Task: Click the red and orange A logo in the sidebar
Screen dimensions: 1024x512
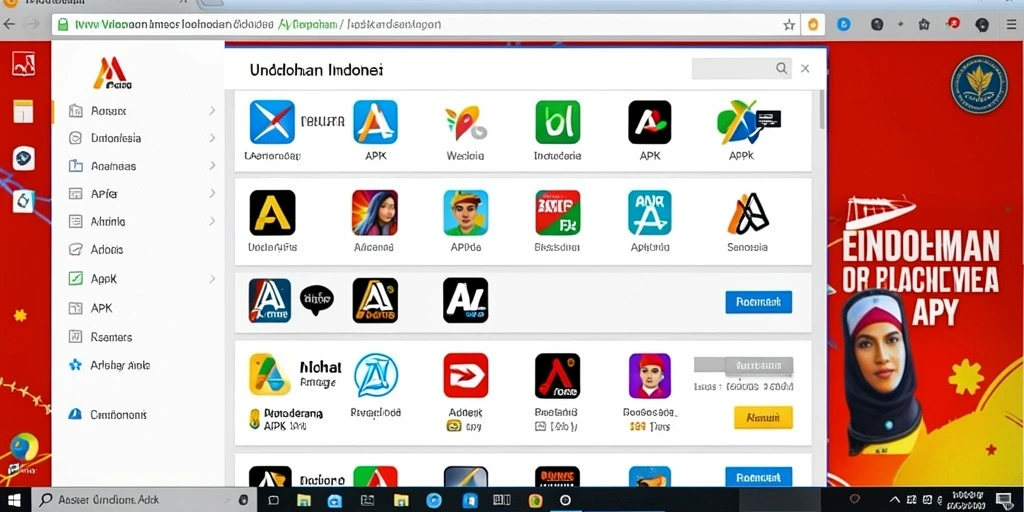Action: click(x=110, y=72)
